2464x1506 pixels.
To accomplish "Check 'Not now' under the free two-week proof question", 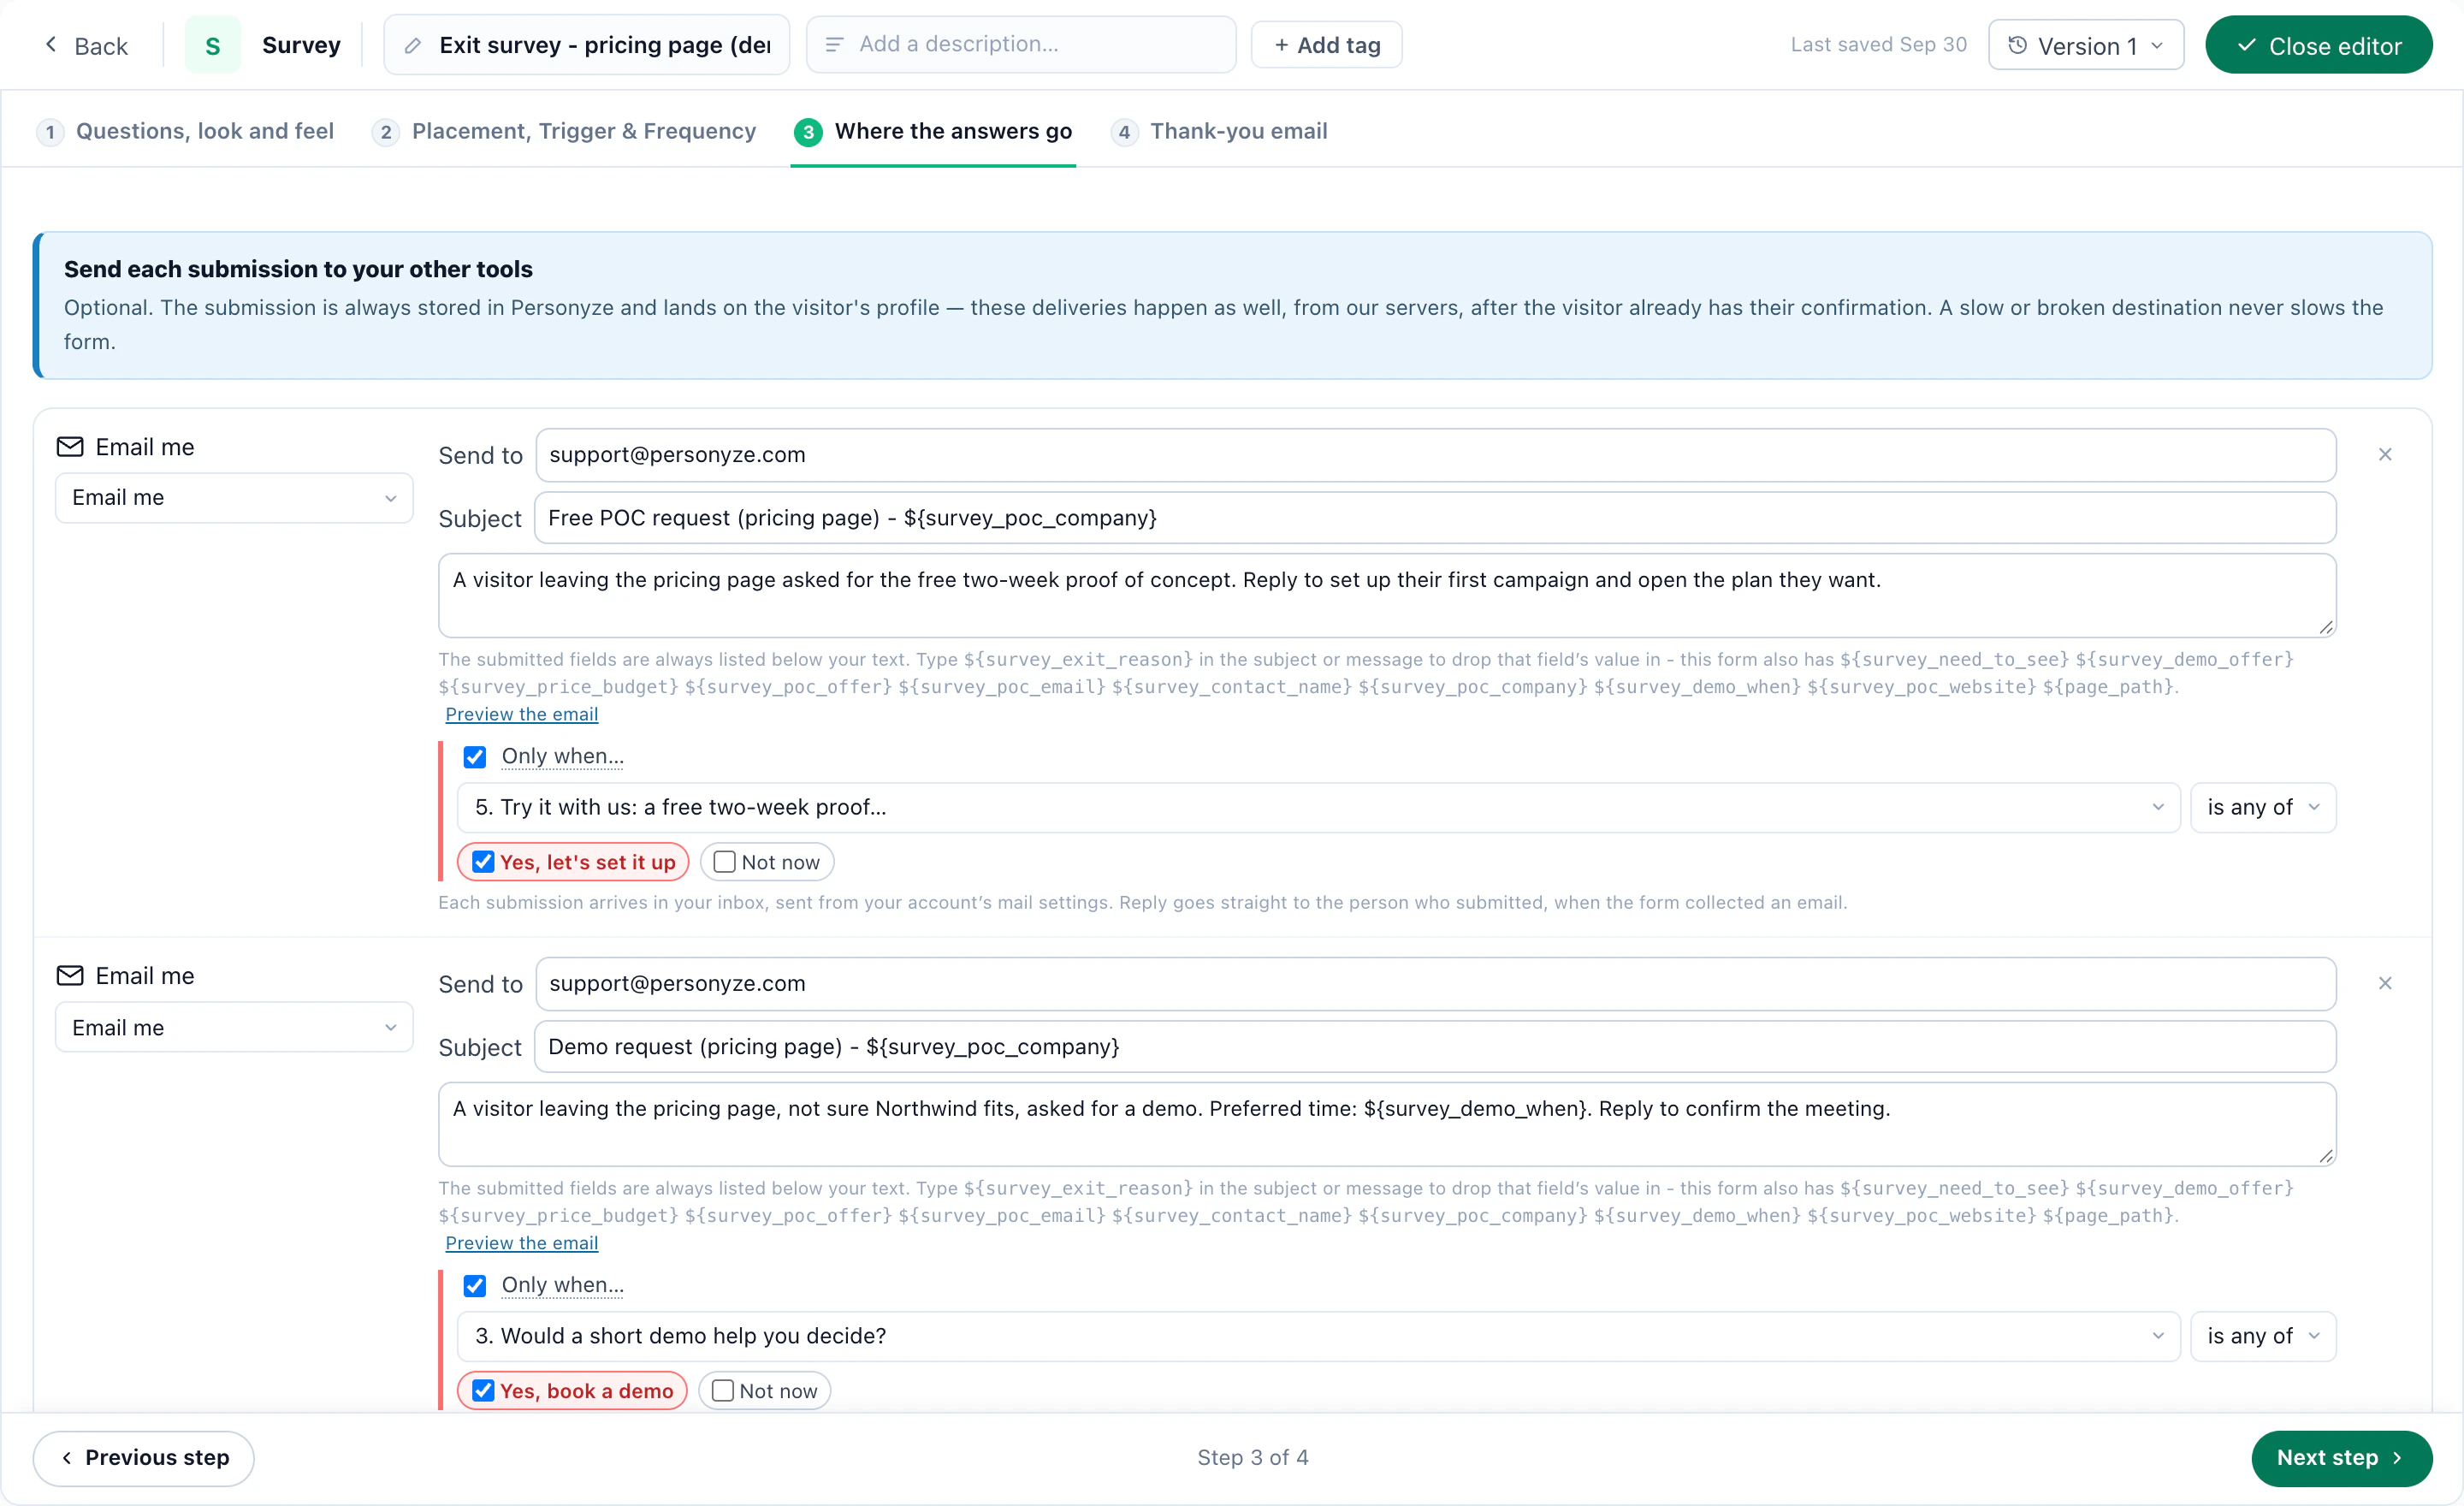I will point(725,862).
